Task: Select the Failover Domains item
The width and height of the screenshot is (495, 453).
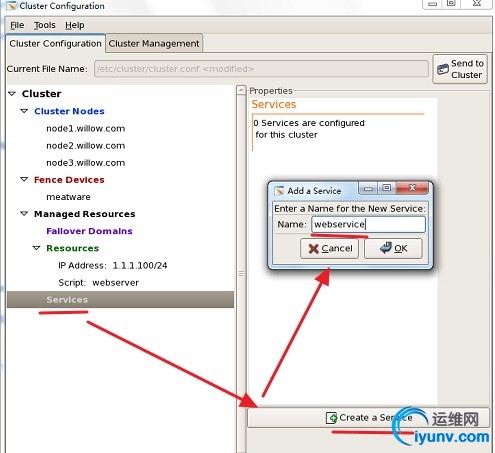Action: (89, 231)
